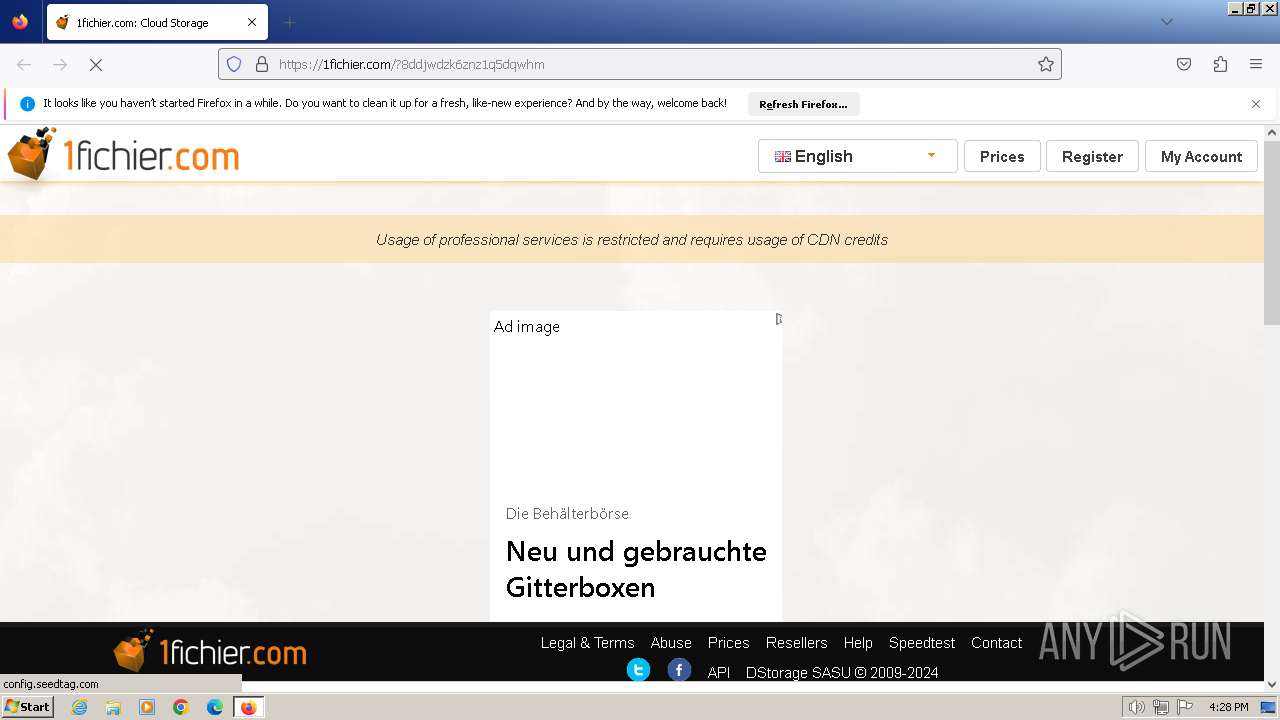Launch Microsoft Edge from the taskbar
Screen dimensions: 1280x720
pyautogui.click(x=214, y=707)
